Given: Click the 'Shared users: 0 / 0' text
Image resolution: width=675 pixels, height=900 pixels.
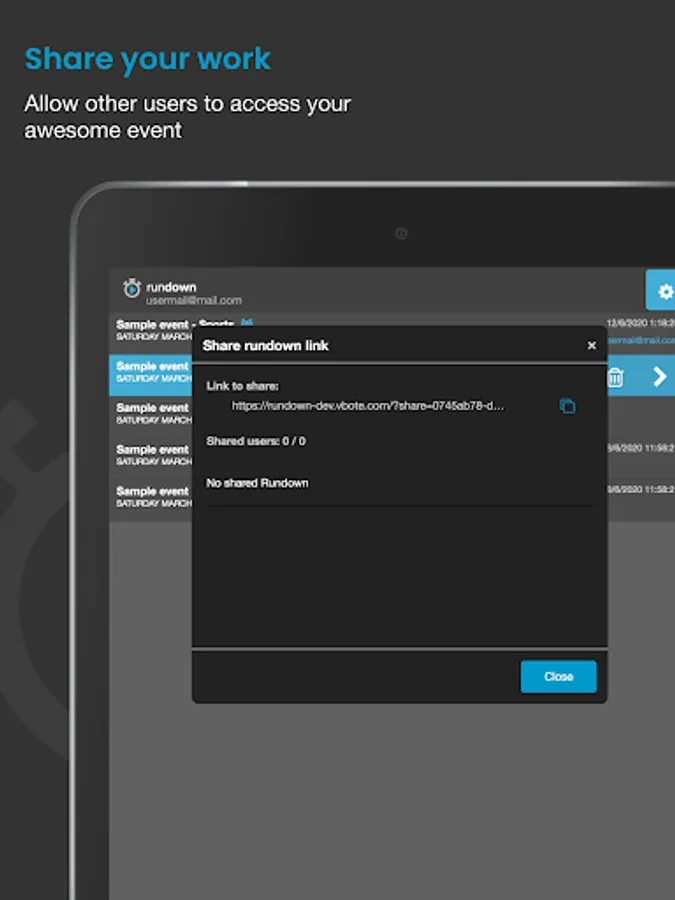Looking at the screenshot, I should pos(256,441).
